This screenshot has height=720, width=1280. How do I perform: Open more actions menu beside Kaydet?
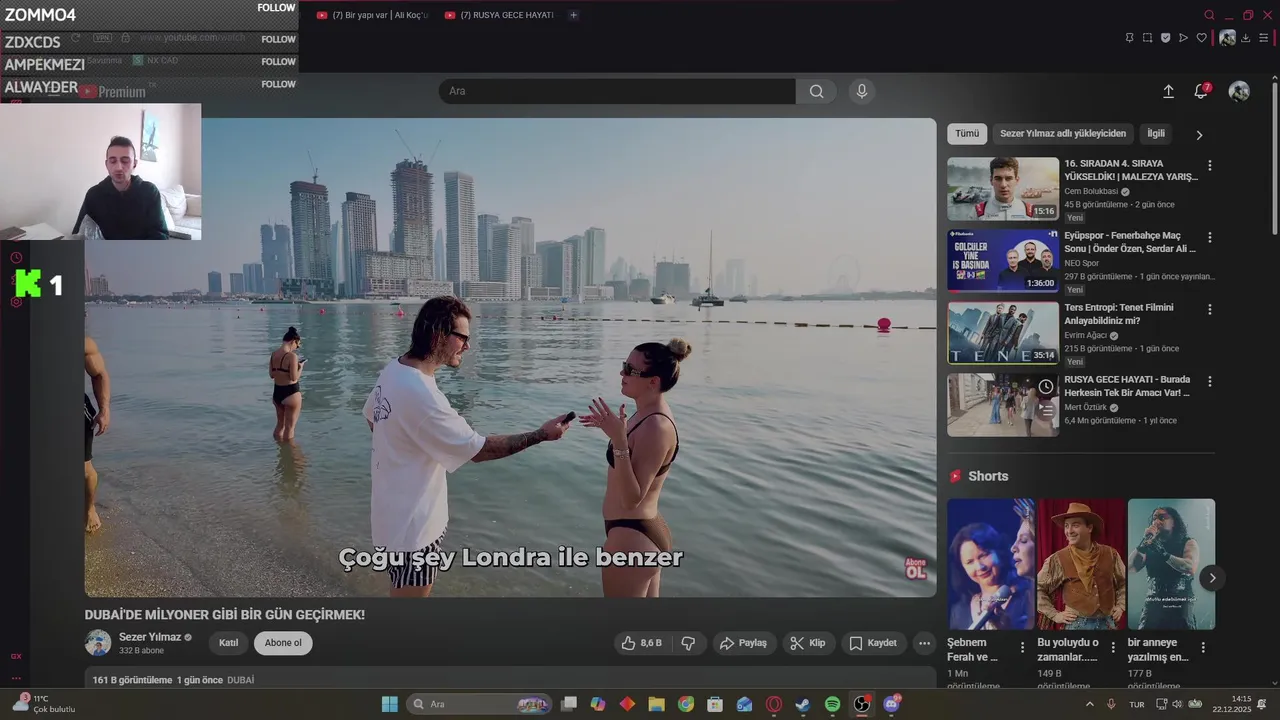click(924, 643)
